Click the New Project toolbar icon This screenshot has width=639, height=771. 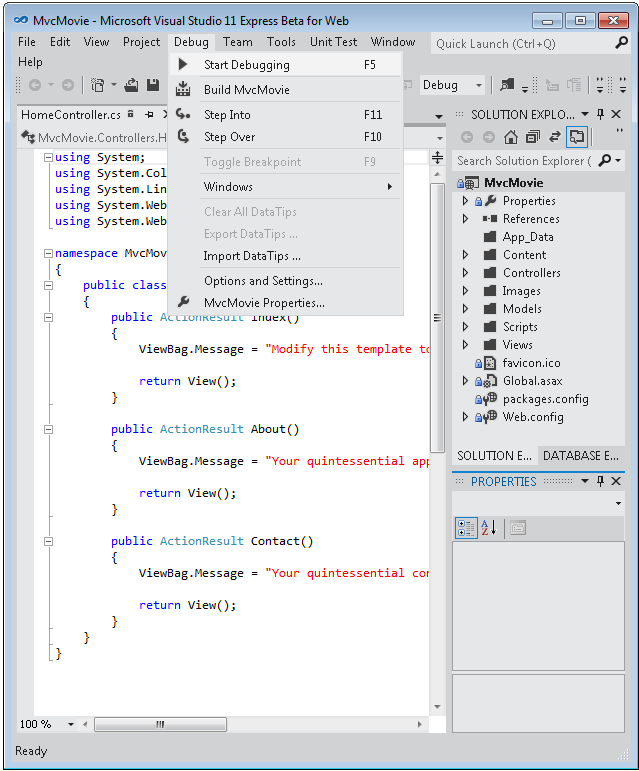pos(97,85)
